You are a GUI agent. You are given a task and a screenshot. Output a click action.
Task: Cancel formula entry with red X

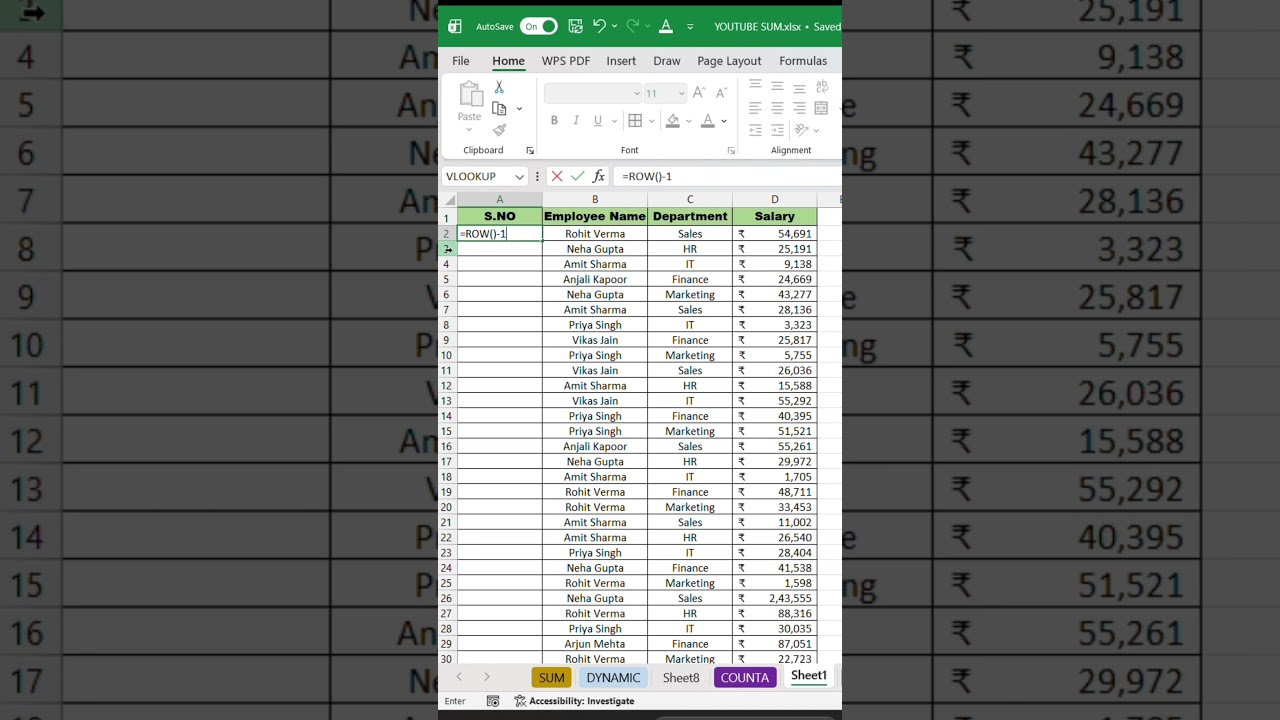[x=557, y=176]
